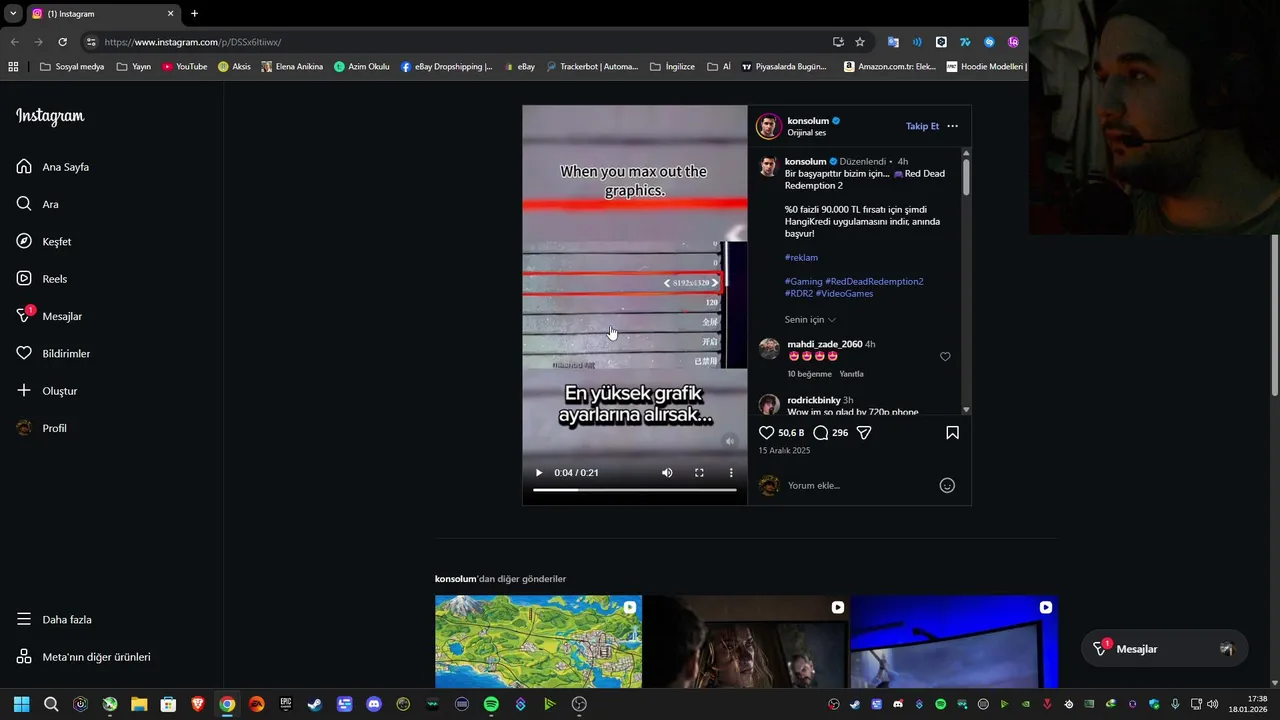1280x720 pixels.
Task: Click the Instagram logo
Action: 50,116
